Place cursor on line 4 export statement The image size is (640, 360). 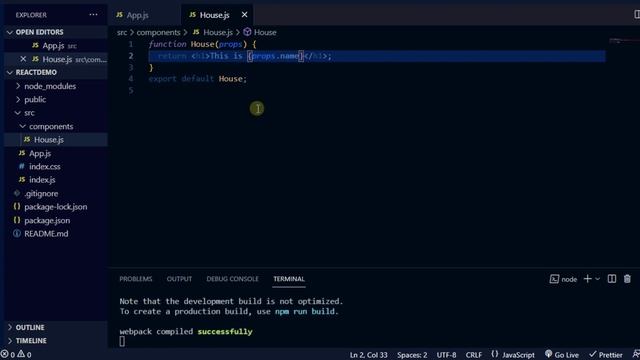coord(198,79)
